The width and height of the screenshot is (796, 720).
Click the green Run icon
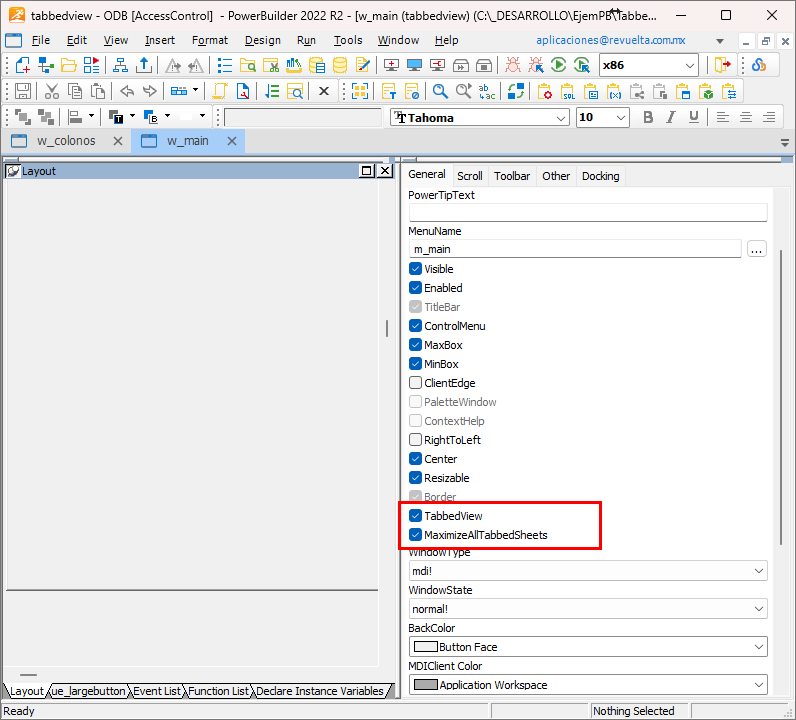[x=558, y=65]
